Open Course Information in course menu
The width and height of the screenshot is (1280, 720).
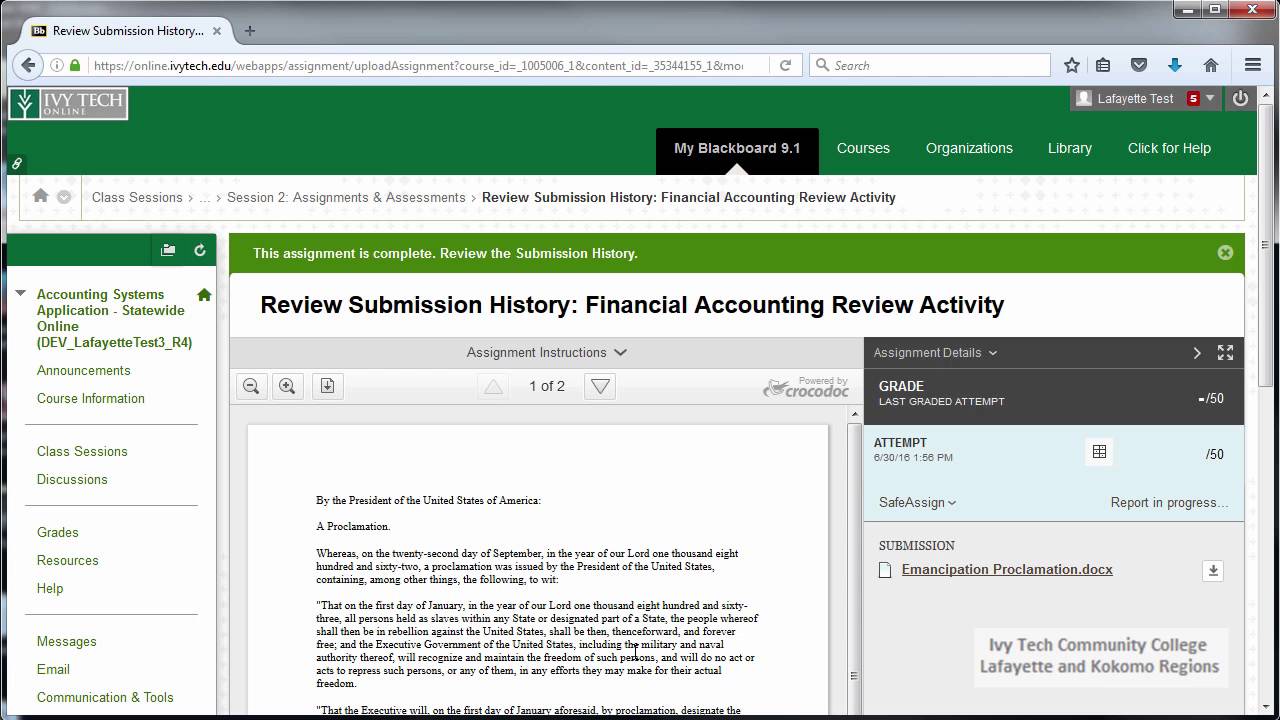[90, 398]
